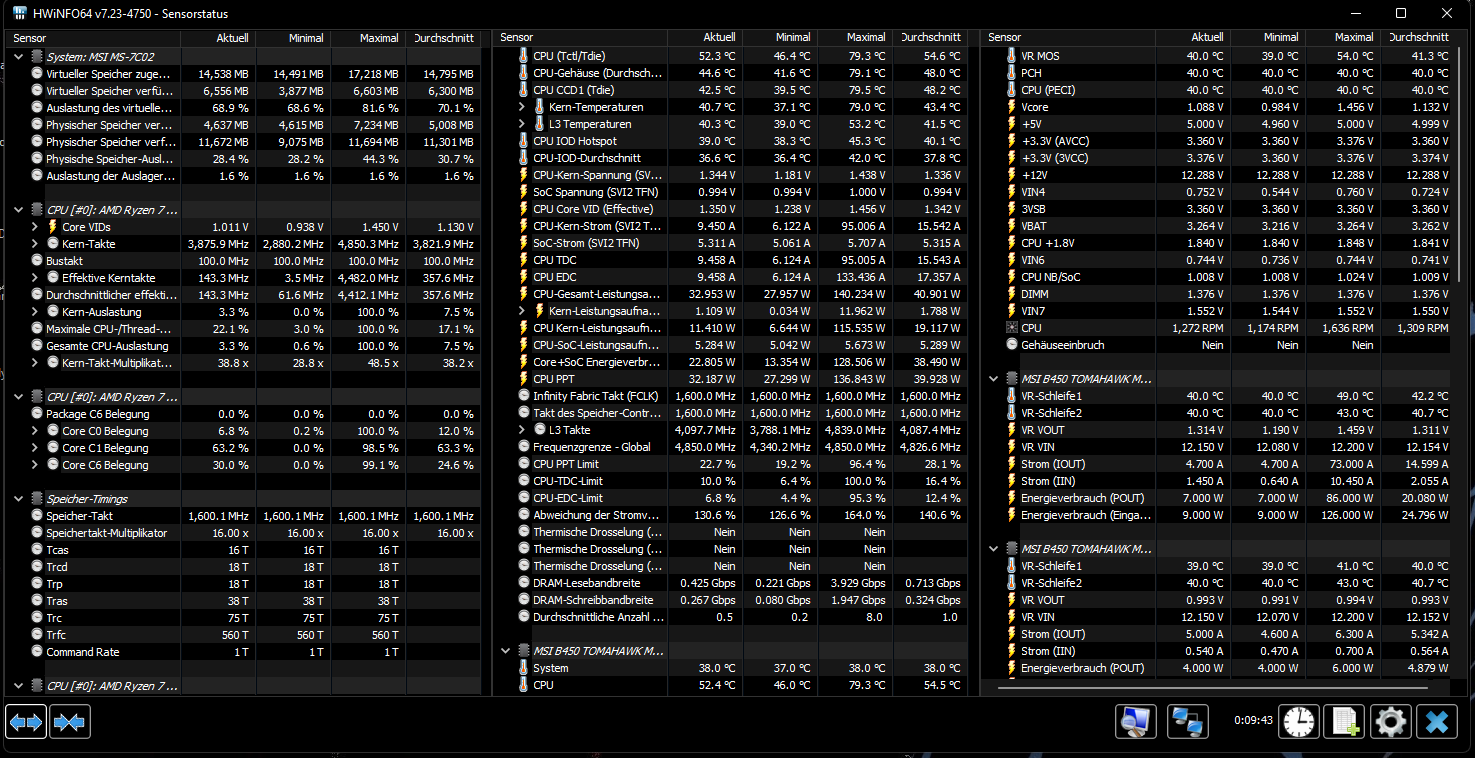Select the Frequenzgrenze - Global row
Screen dimensions: 1475x758
click(731, 447)
